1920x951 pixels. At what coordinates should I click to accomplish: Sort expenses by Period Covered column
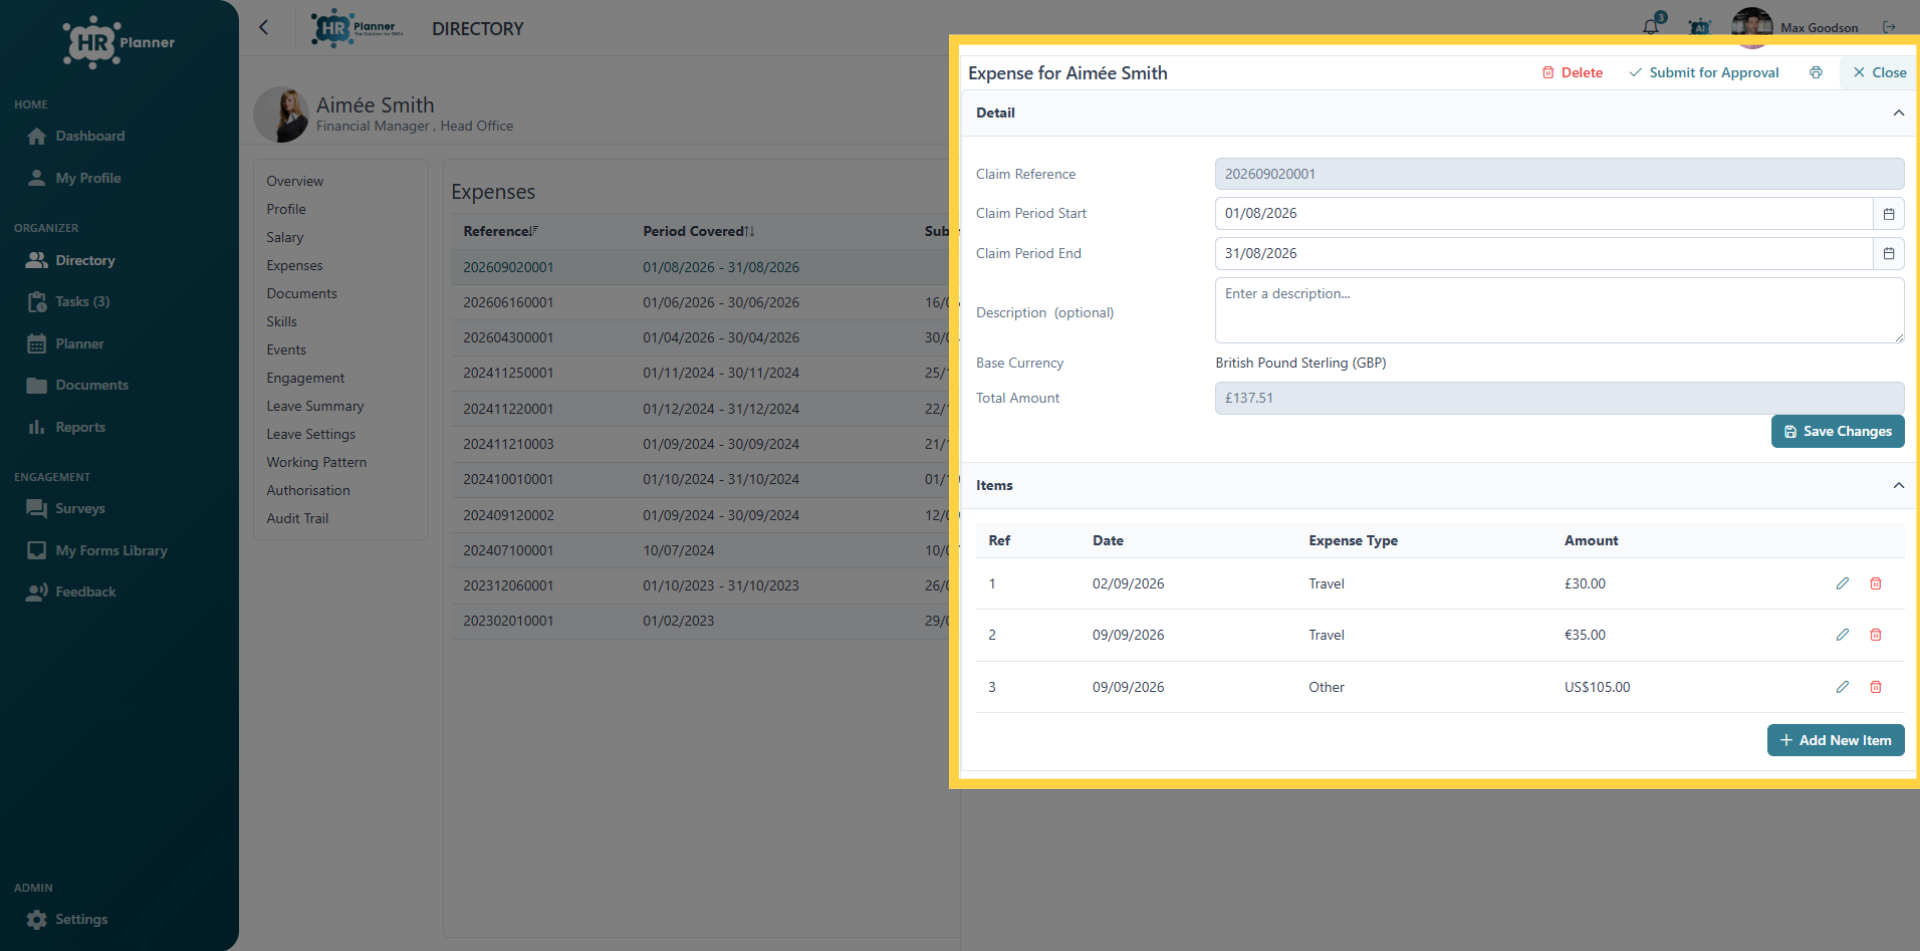(x=698, y=231)
